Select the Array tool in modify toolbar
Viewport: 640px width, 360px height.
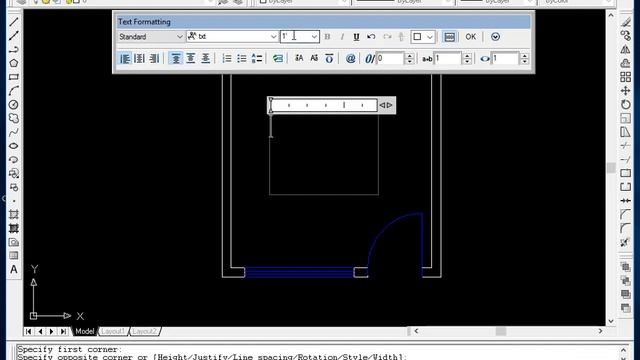[x=625, y=77]
